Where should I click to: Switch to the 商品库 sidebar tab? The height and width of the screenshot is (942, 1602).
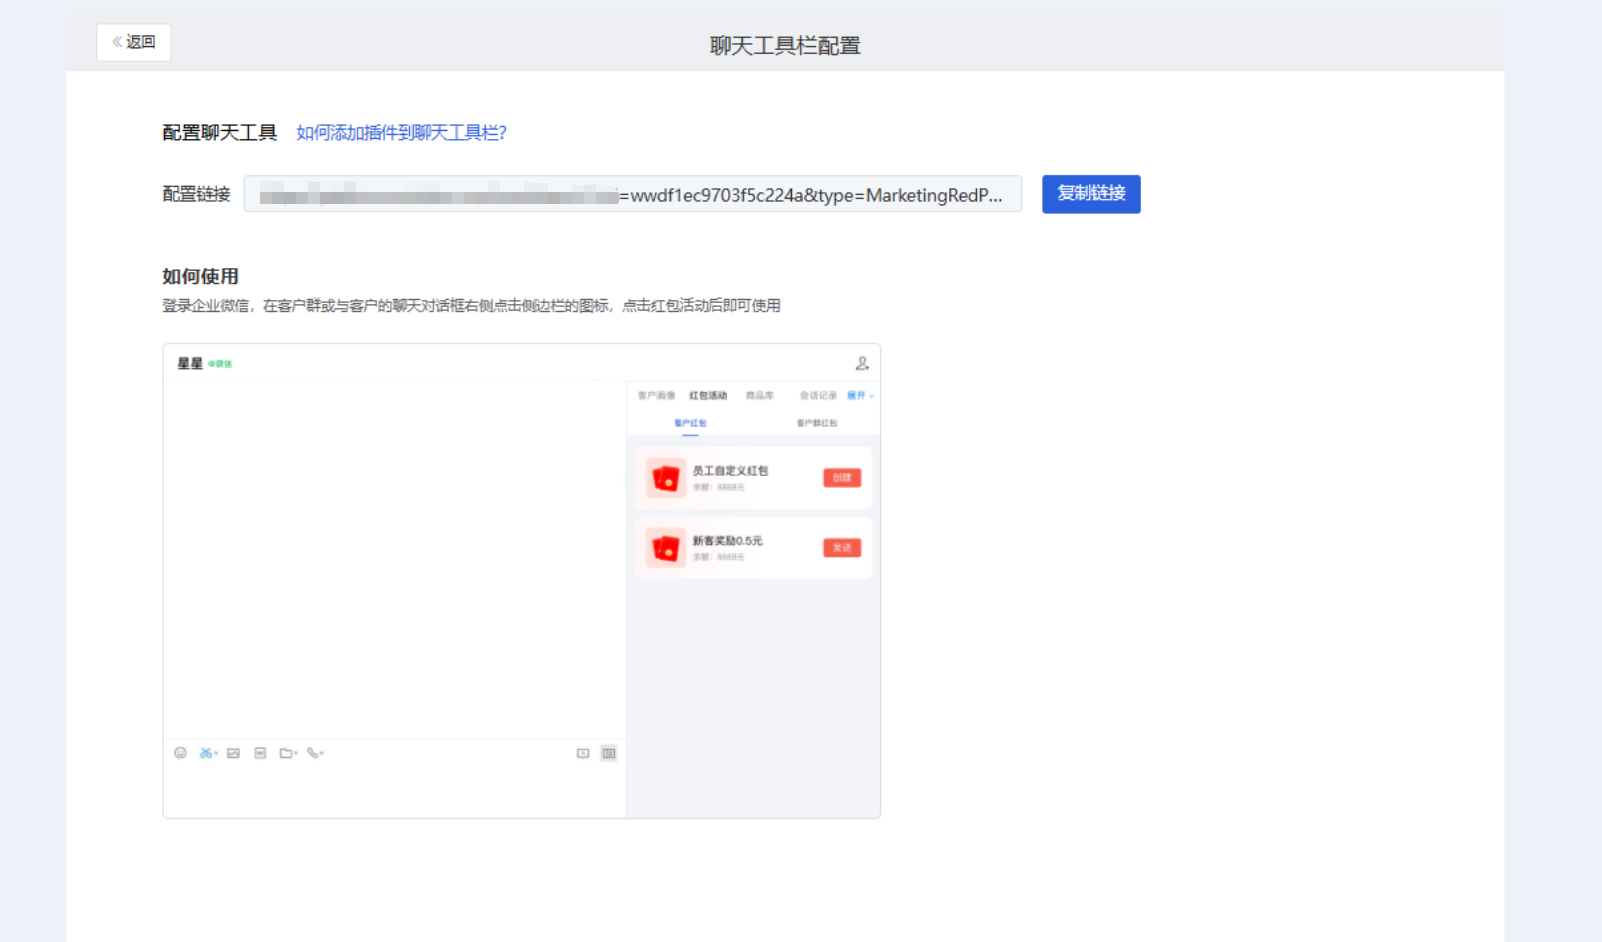(760, 395)
